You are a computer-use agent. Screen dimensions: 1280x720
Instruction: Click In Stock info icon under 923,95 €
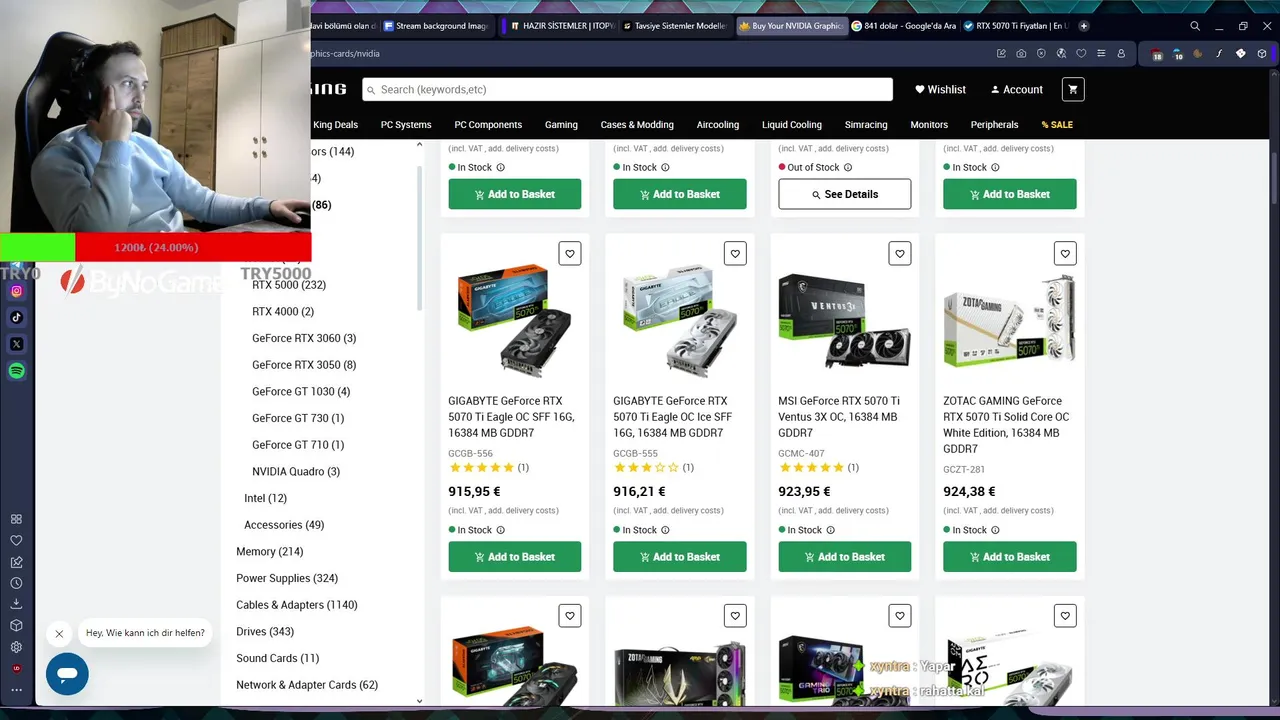coord(831,530)
